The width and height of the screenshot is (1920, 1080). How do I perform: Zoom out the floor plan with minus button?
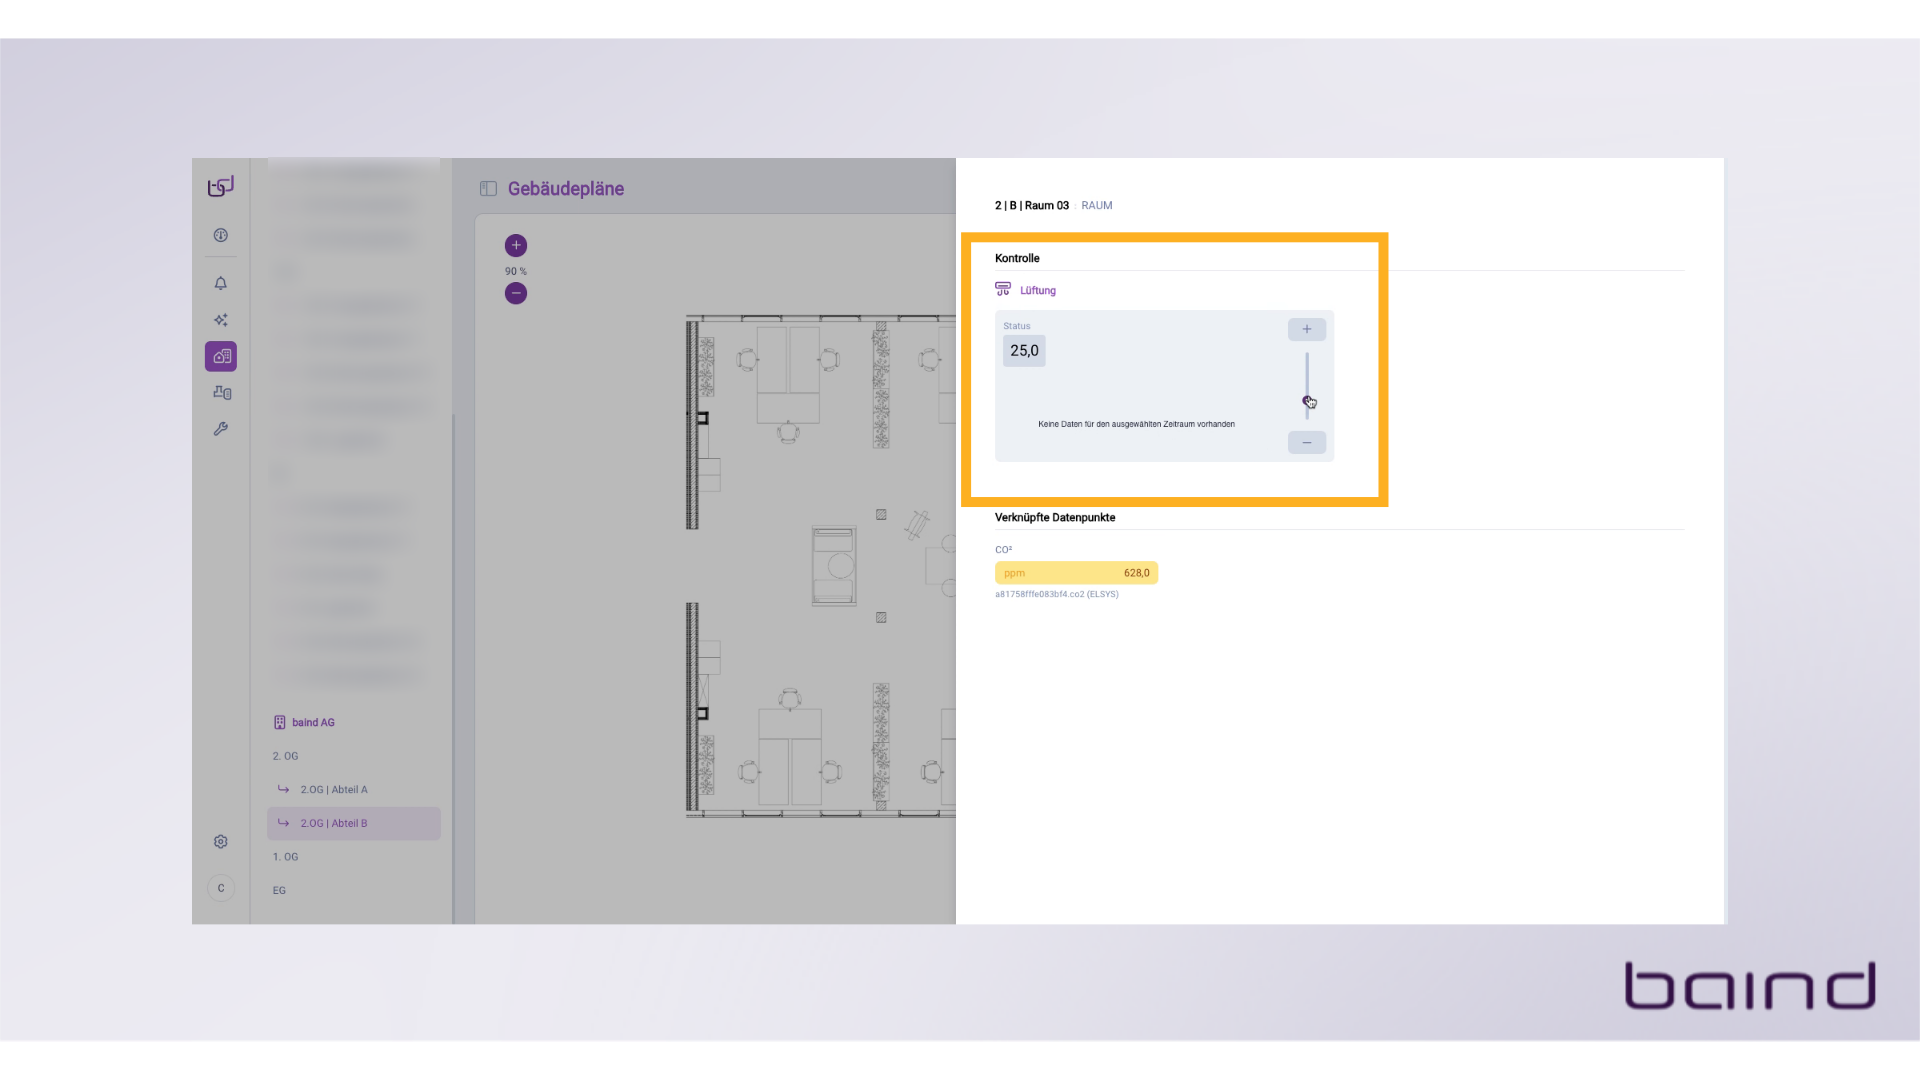pos(516,293)
